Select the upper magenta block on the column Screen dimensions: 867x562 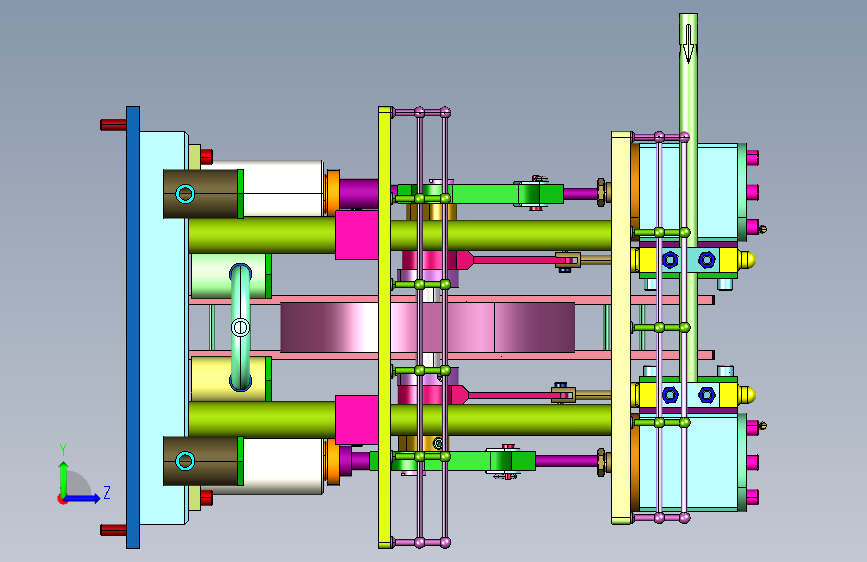(x=357, y=235)
